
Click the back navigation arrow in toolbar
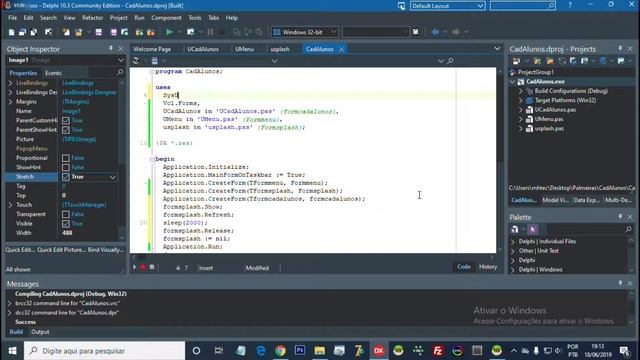click(x=435, y=32)
